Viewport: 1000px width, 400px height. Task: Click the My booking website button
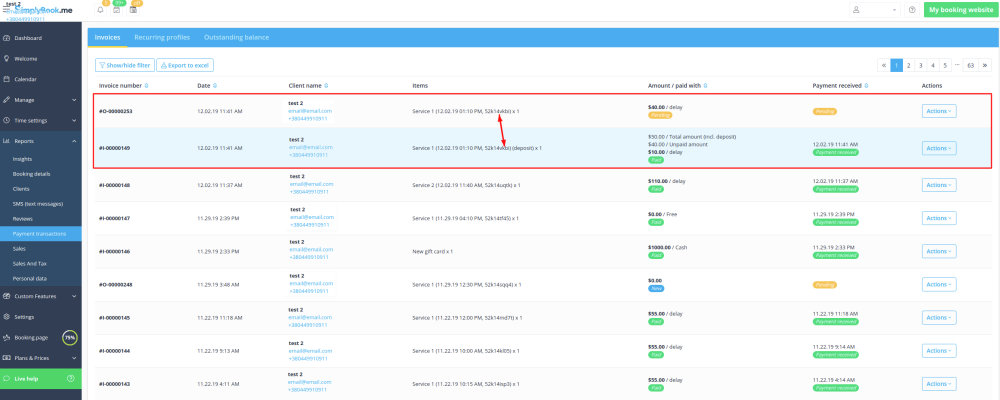(x=959, y=10)
